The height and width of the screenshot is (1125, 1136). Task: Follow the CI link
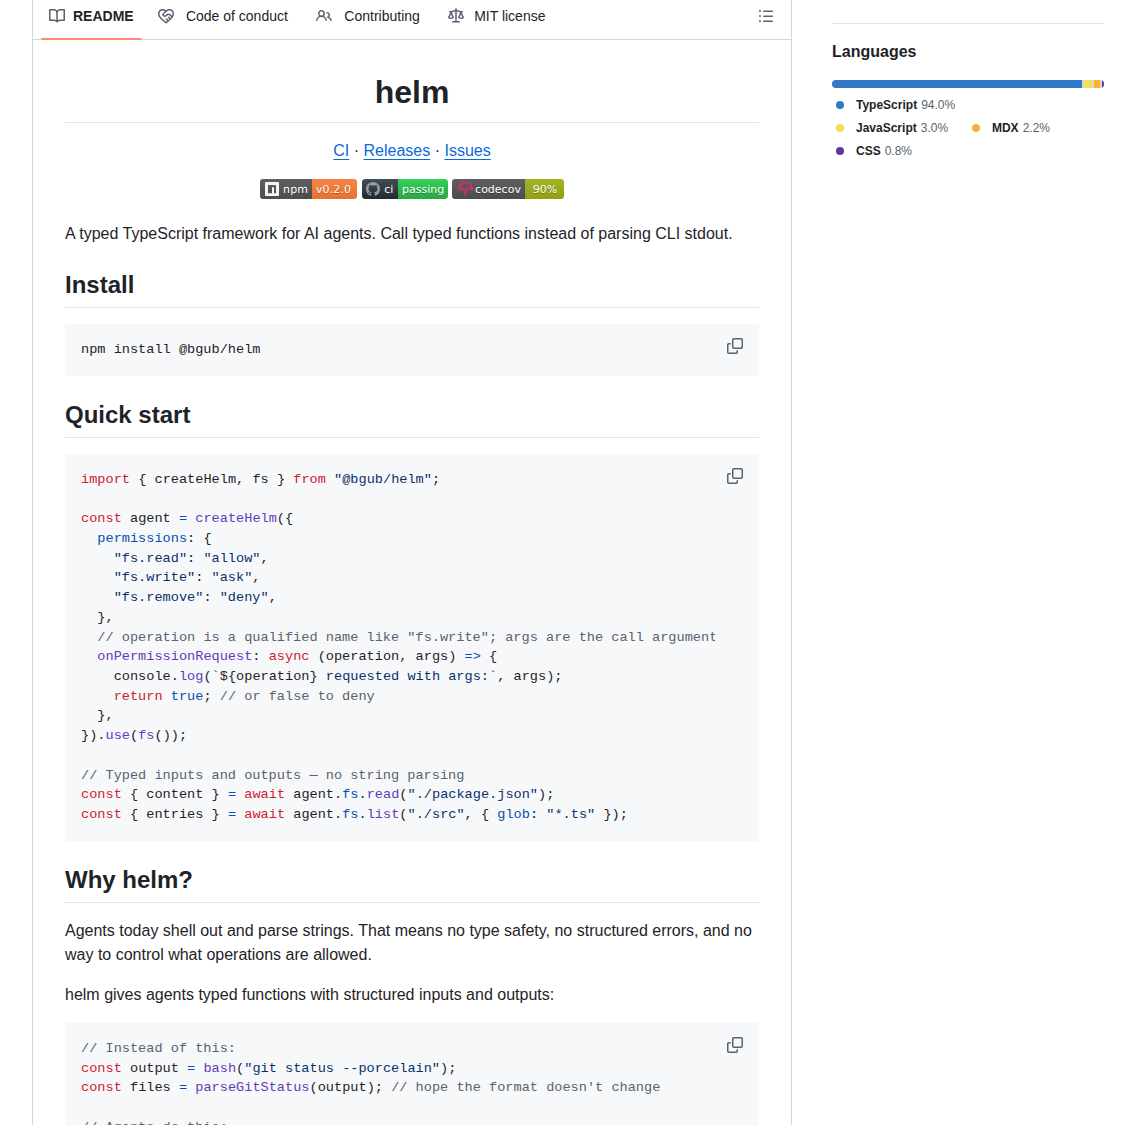341,151
